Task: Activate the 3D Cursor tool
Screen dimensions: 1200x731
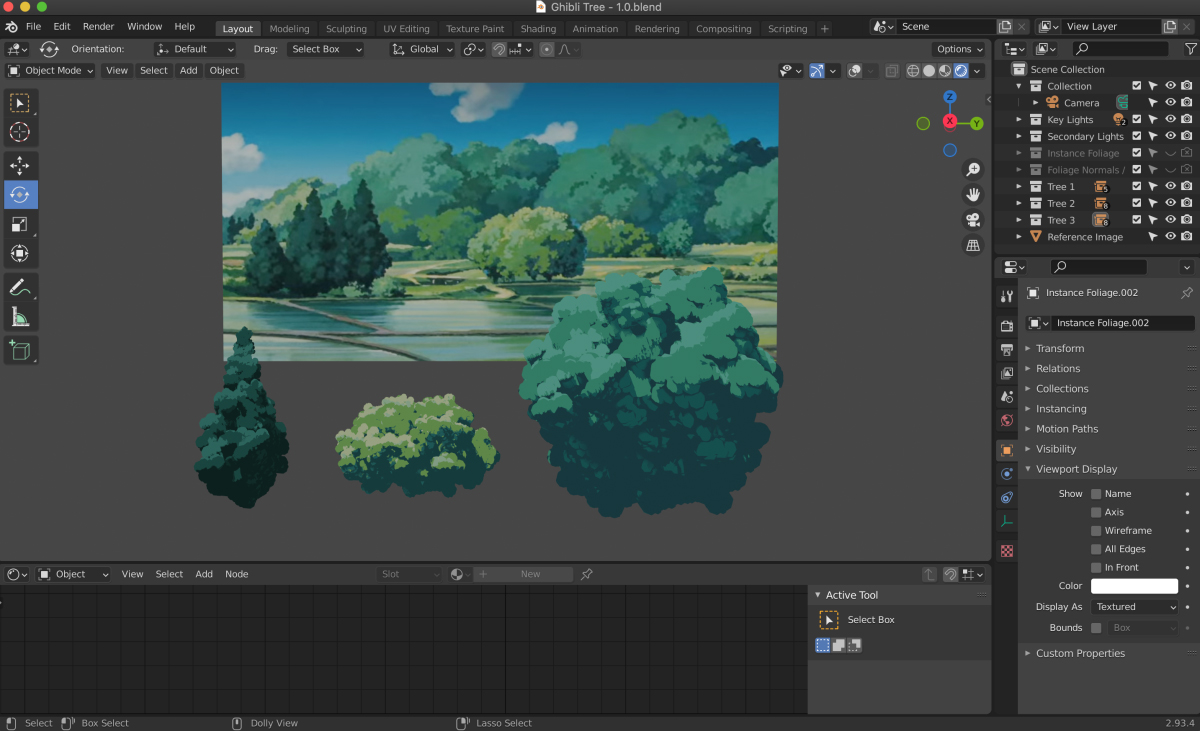Action: [20, 132]
